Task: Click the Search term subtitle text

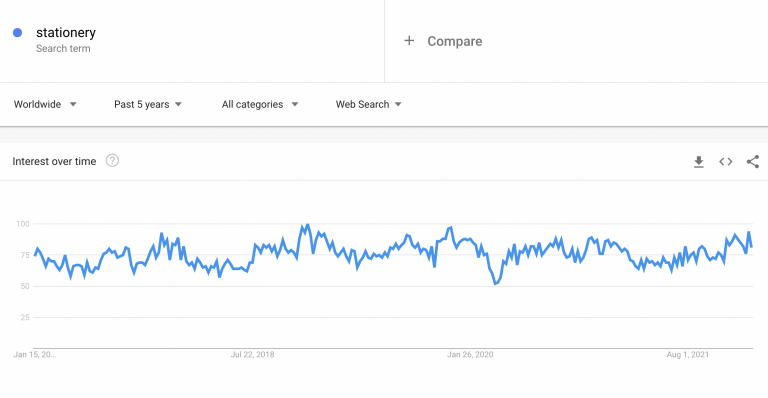Action: [x=63, y=48]
